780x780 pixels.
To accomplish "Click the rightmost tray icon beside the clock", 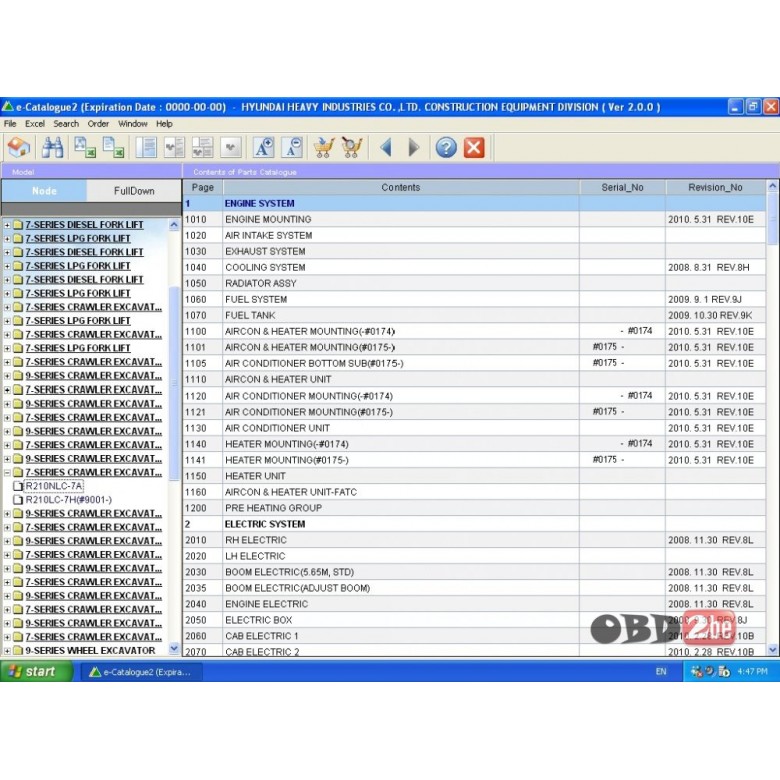I will point(724,672).
